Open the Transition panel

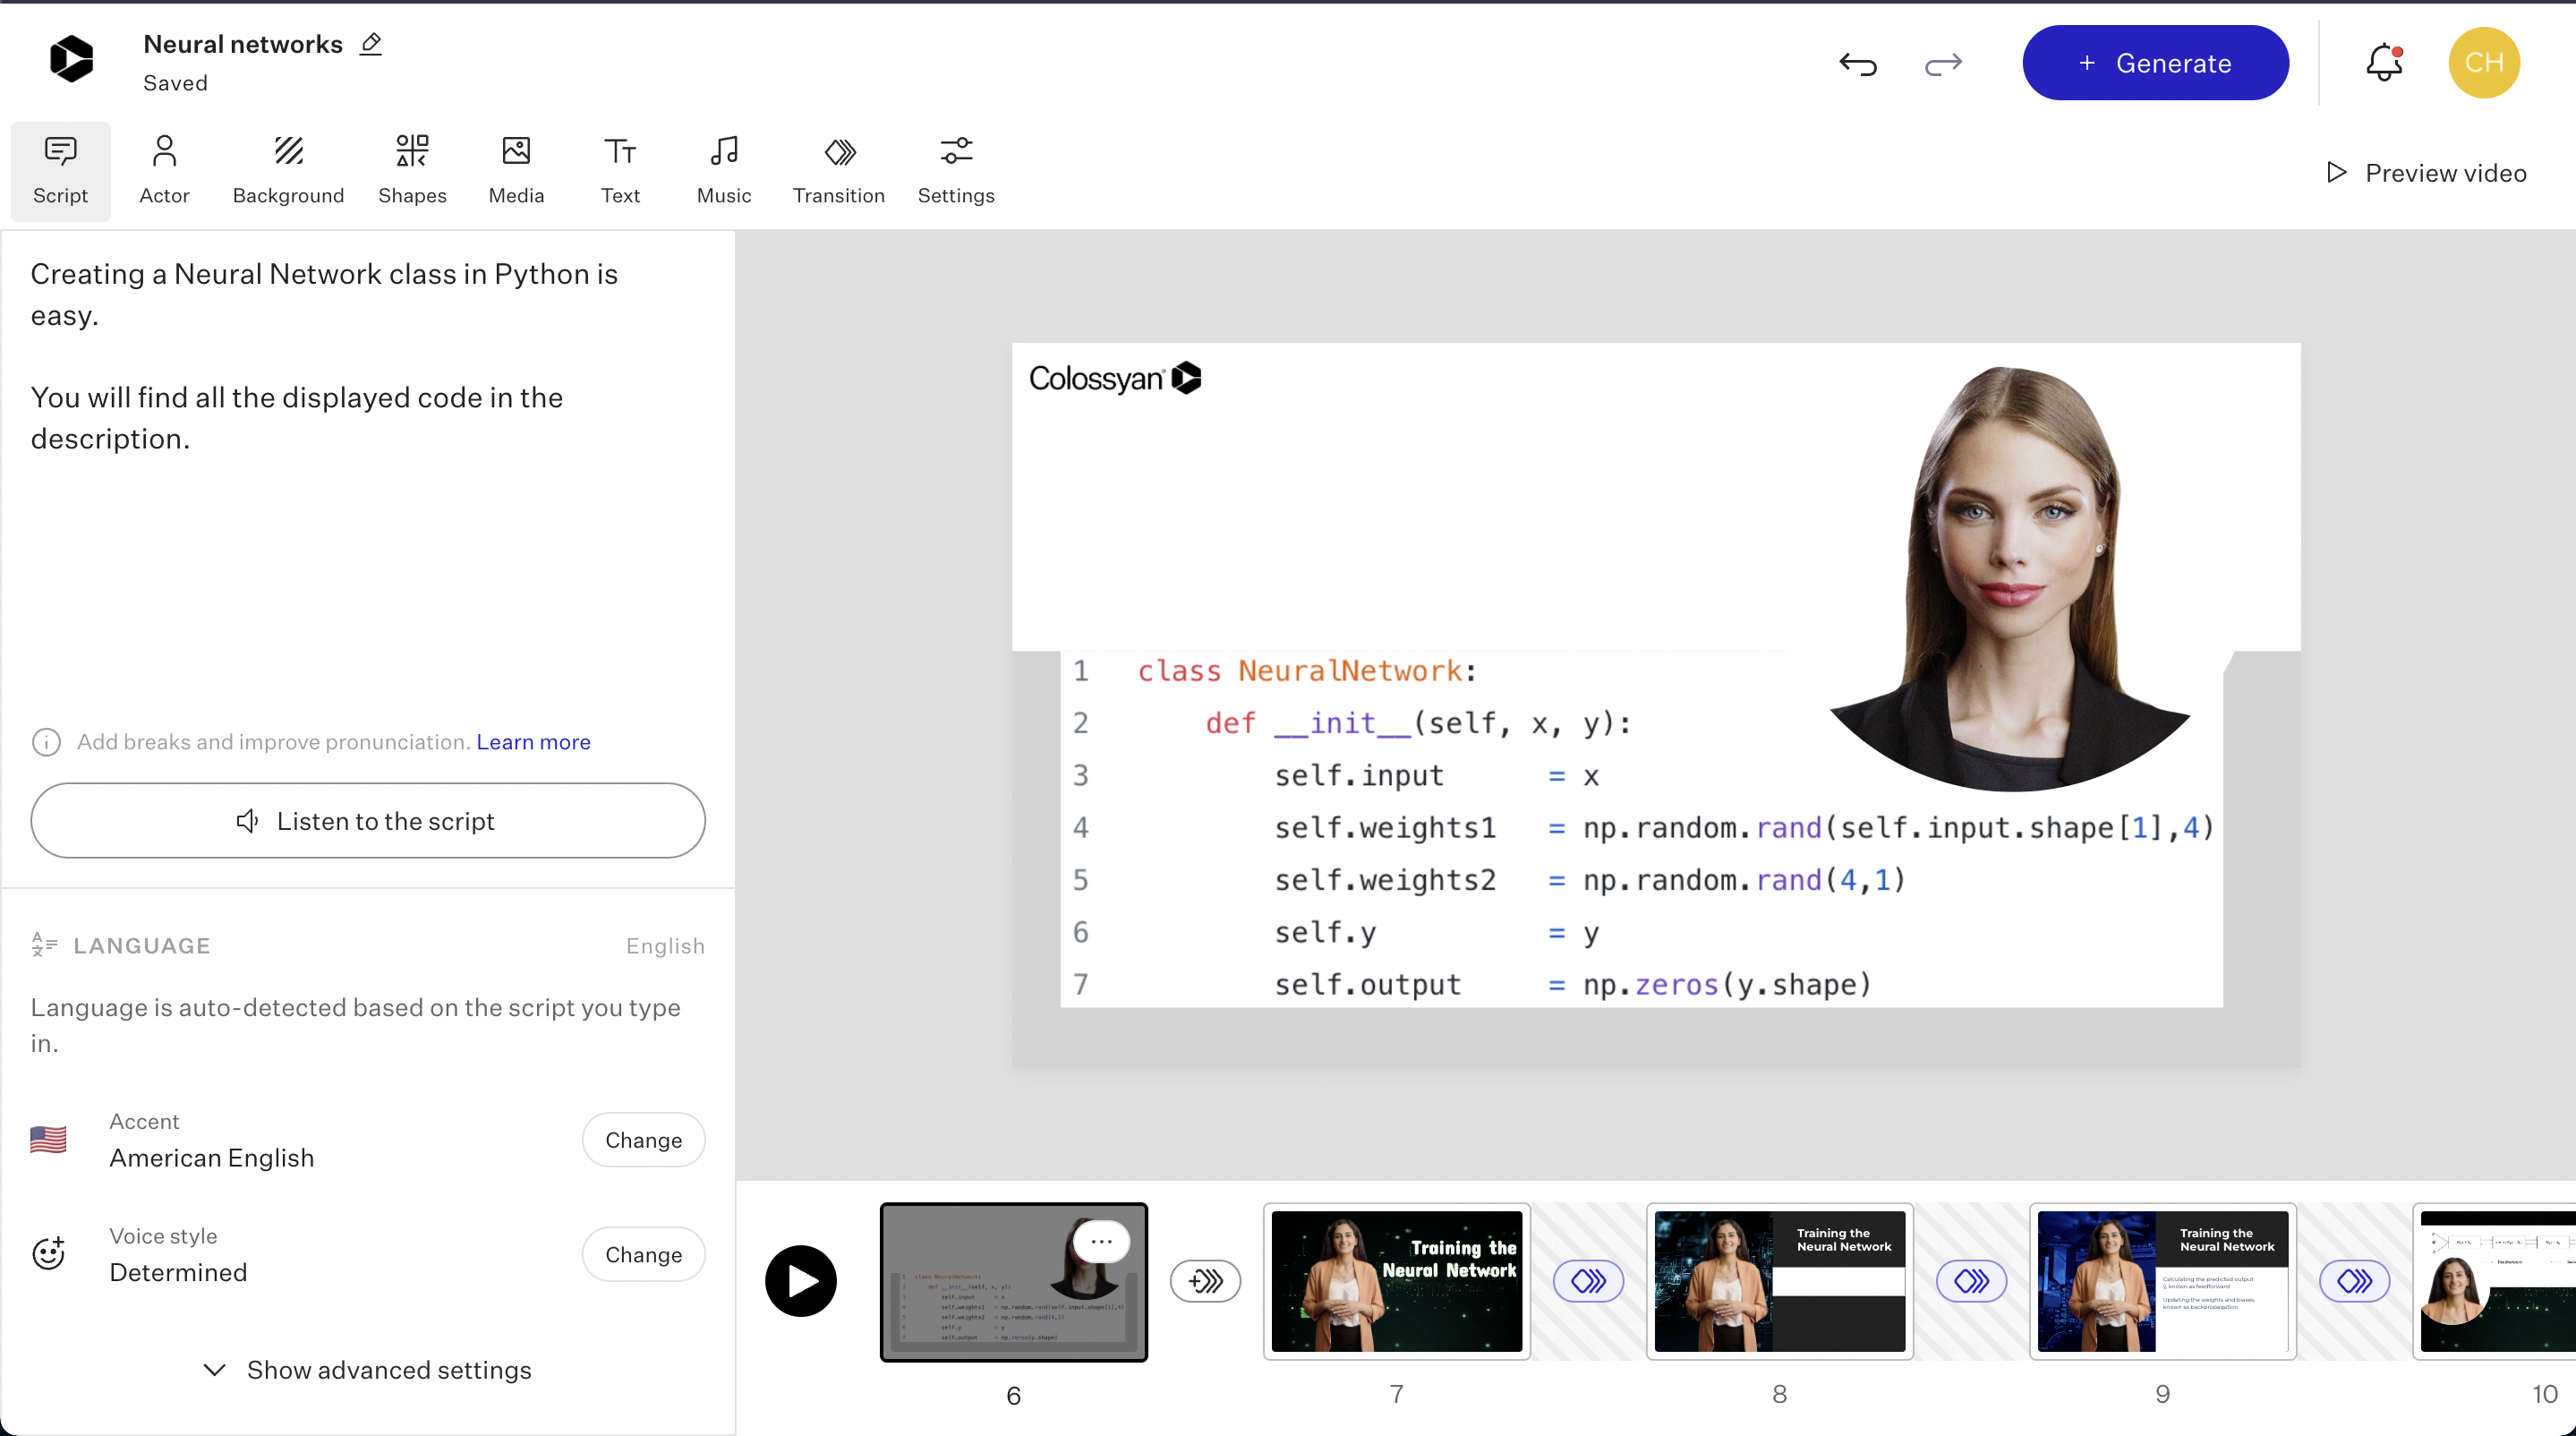pyautogui.click(x=838, y=170)
